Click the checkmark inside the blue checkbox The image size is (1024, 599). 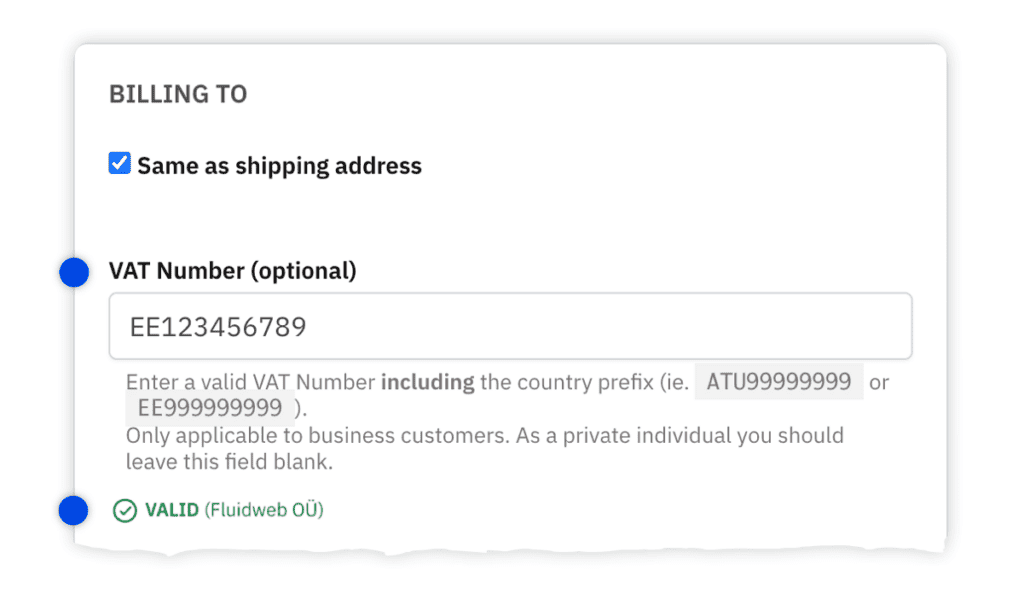coord(119,162)
